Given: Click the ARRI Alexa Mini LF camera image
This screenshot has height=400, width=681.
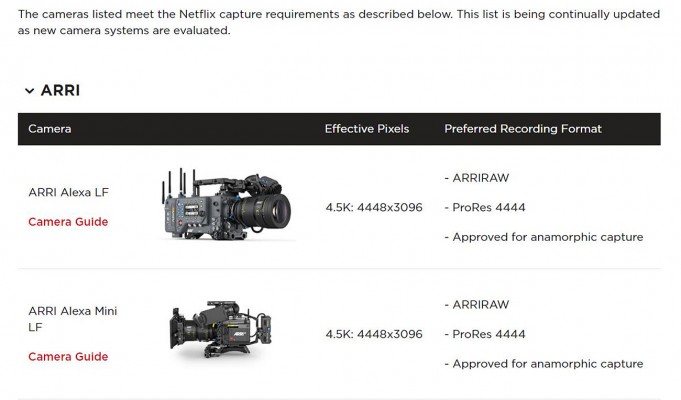Looking at the screenshot, I should [221, 329].
